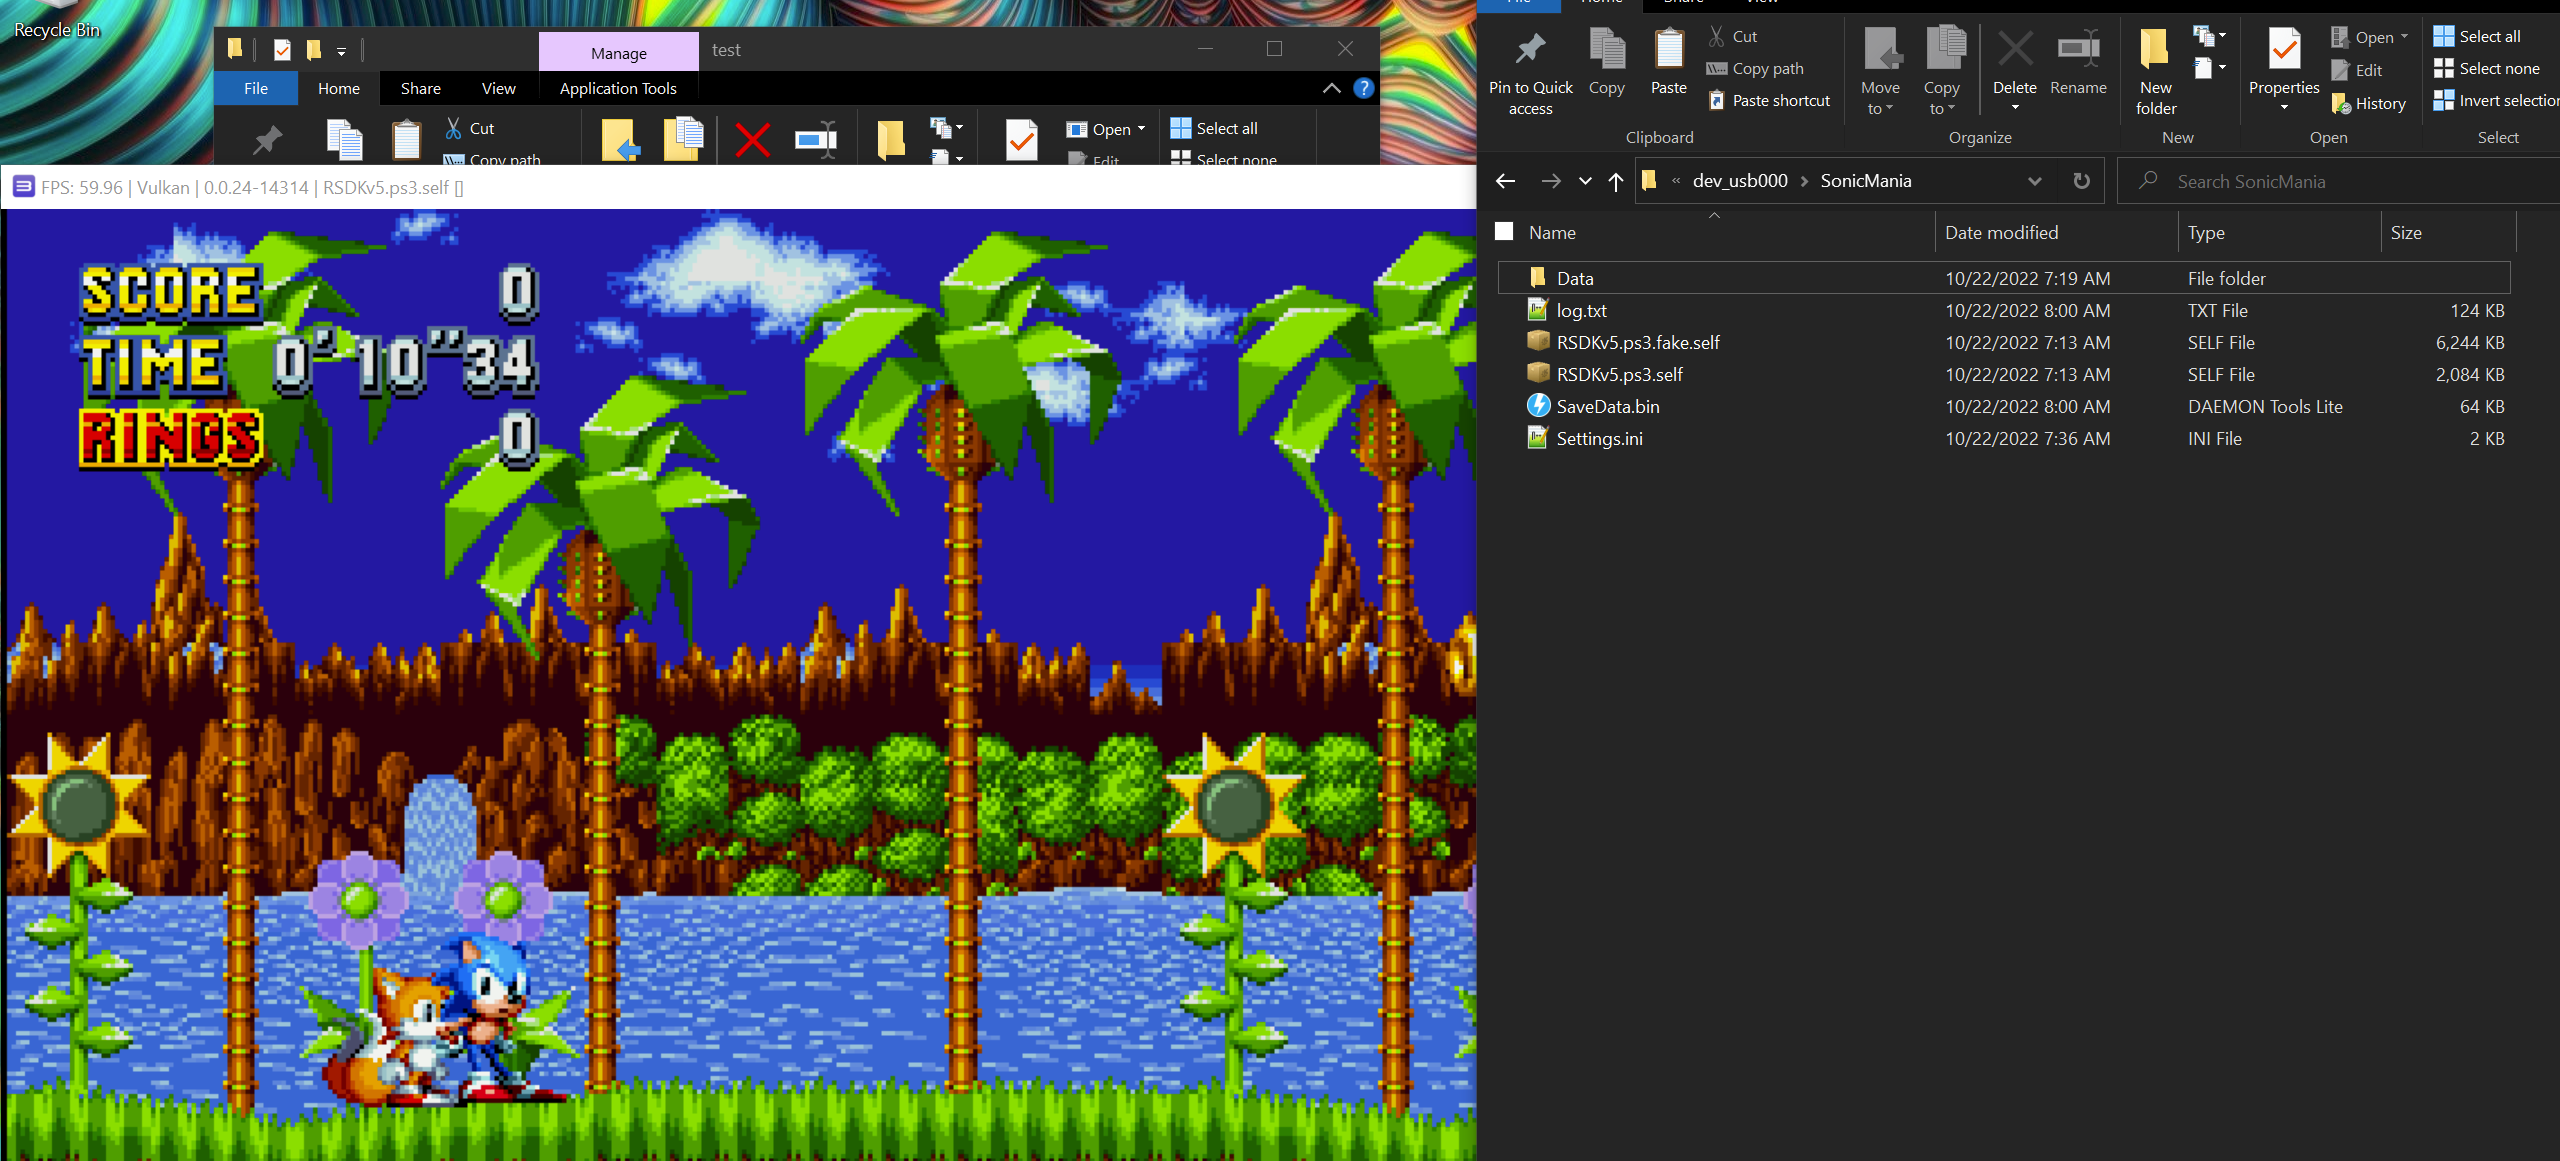Click Cut in the test window ribbon
The width and height of the screenshot is (2560, 1161).
click(x=470, y=128)
